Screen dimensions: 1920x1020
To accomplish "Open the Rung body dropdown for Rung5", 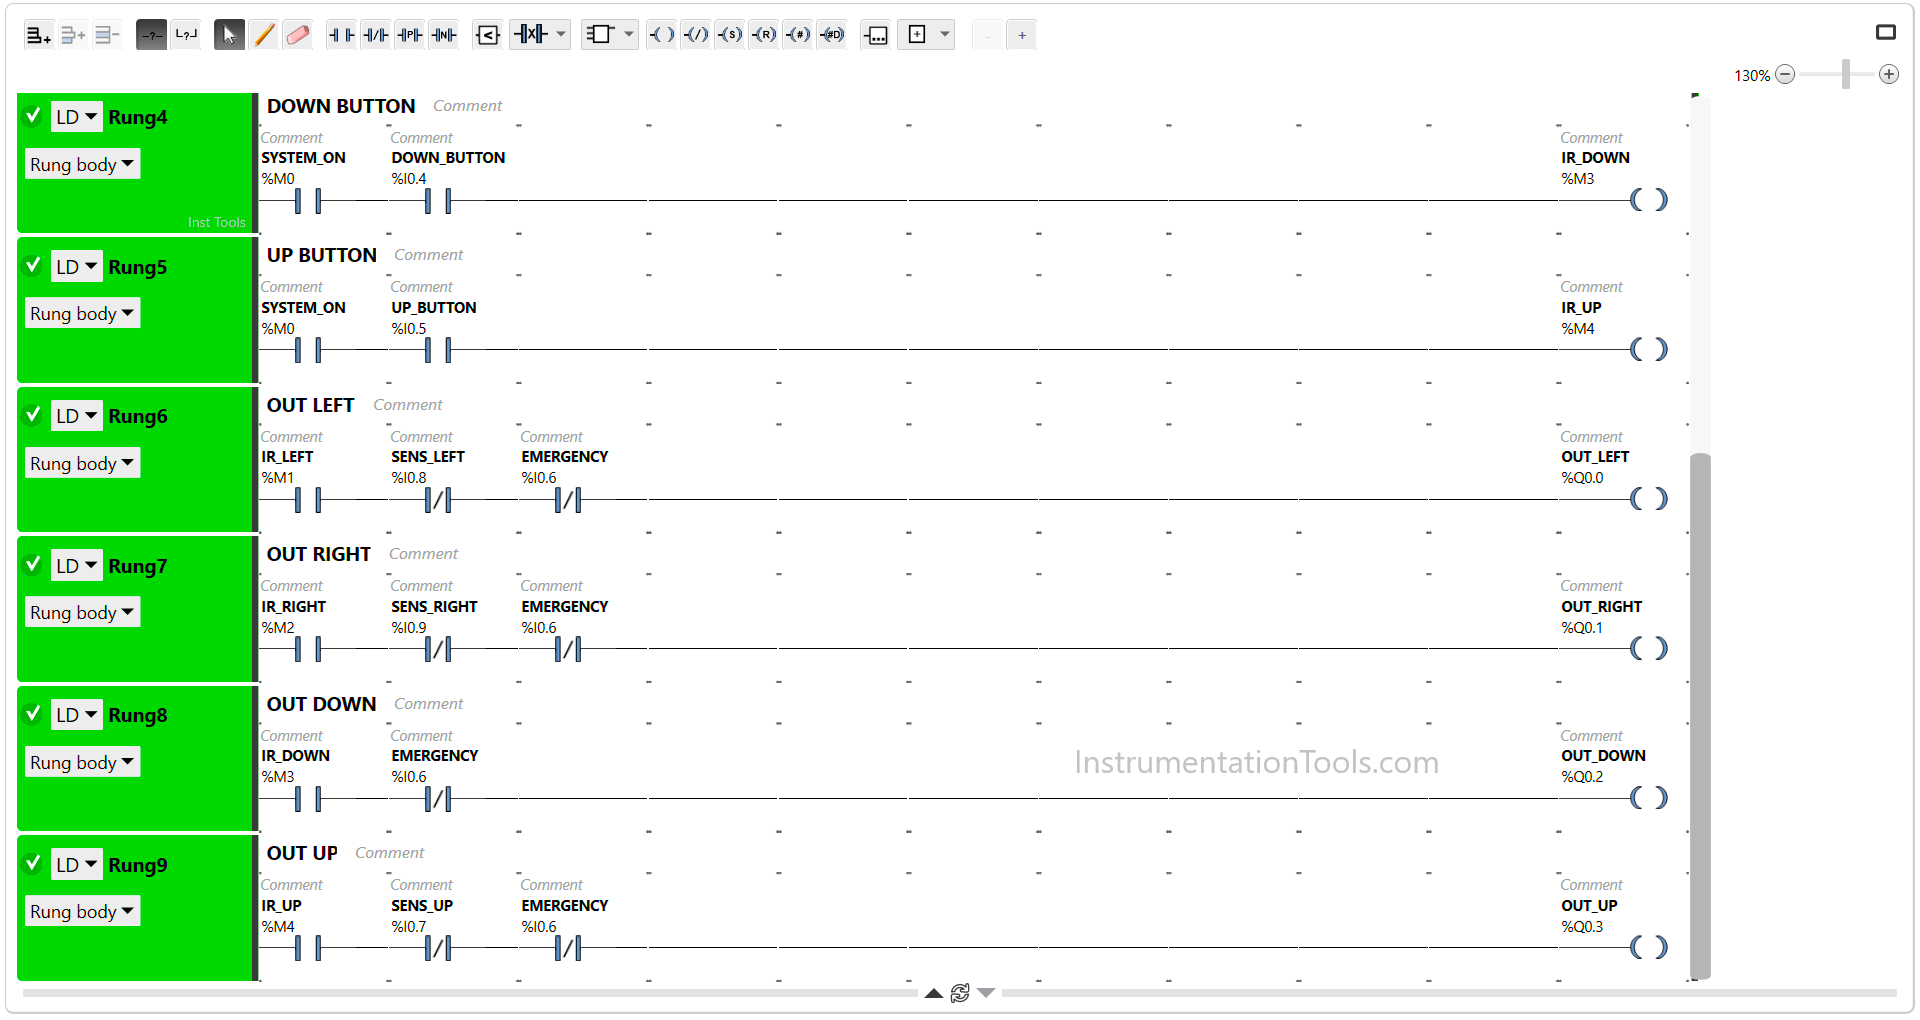I will (x=83, y=313).
